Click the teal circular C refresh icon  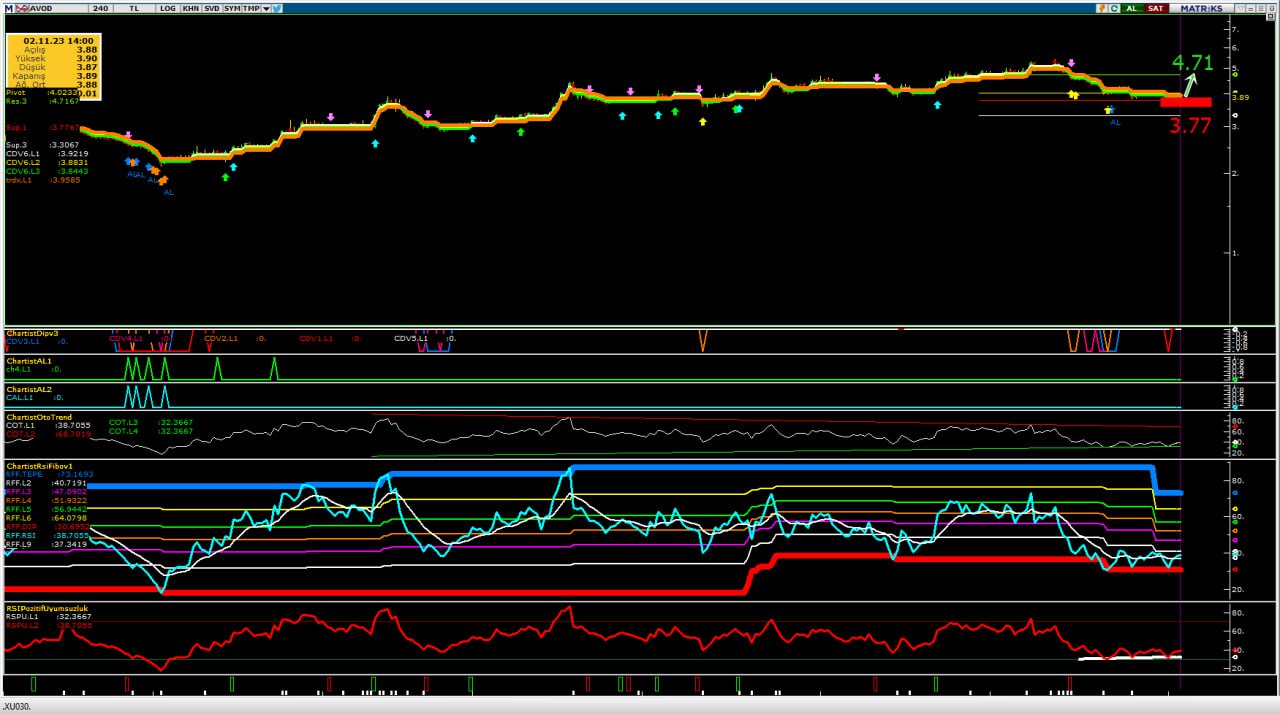point(1115,8)
